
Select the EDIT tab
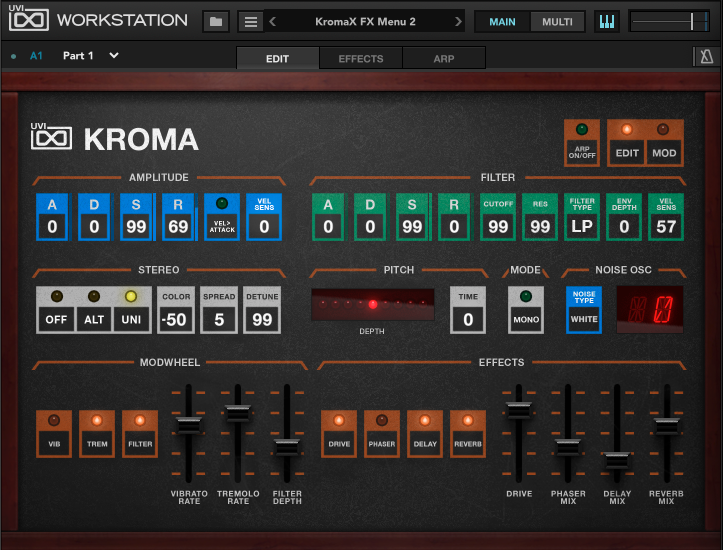coord(278,59)
